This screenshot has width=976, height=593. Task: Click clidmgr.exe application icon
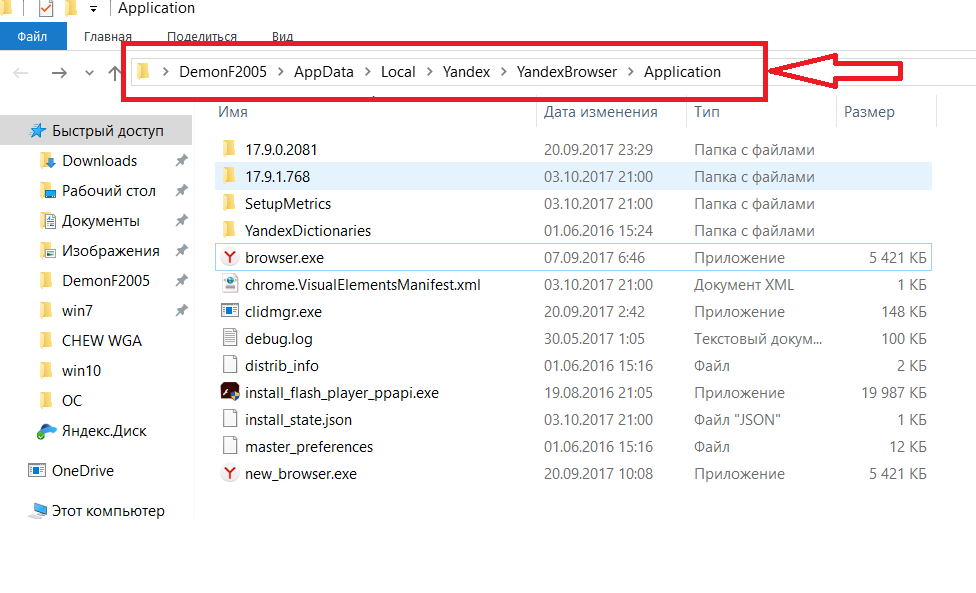[230, 311]
